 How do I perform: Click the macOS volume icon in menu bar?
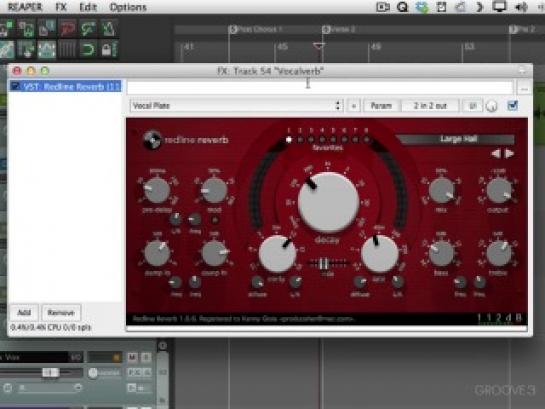(521, 7)
